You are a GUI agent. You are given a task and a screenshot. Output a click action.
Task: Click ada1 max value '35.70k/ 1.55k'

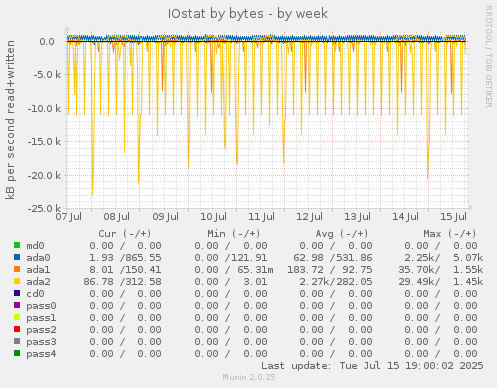(441, 270)
